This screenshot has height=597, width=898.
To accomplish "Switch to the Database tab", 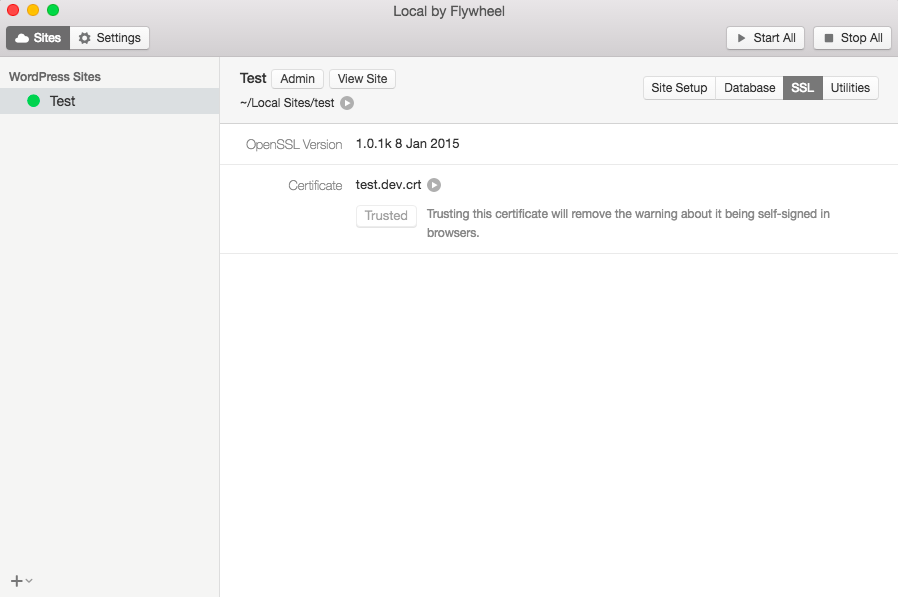I will (749, 88).
